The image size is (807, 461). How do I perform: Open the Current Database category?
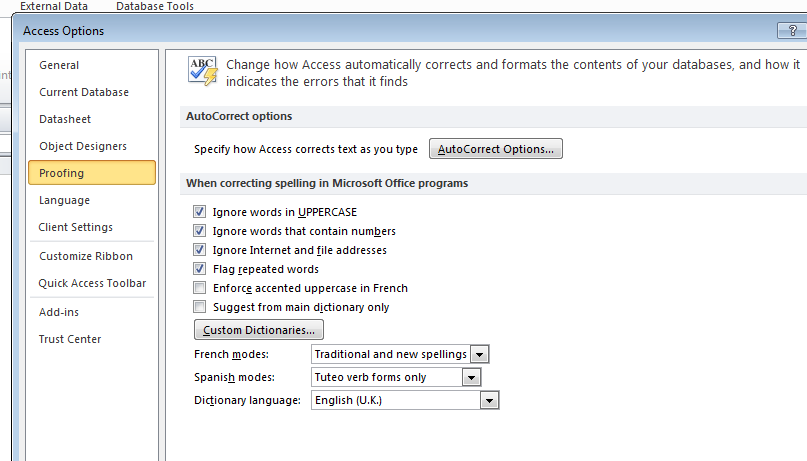84,92
